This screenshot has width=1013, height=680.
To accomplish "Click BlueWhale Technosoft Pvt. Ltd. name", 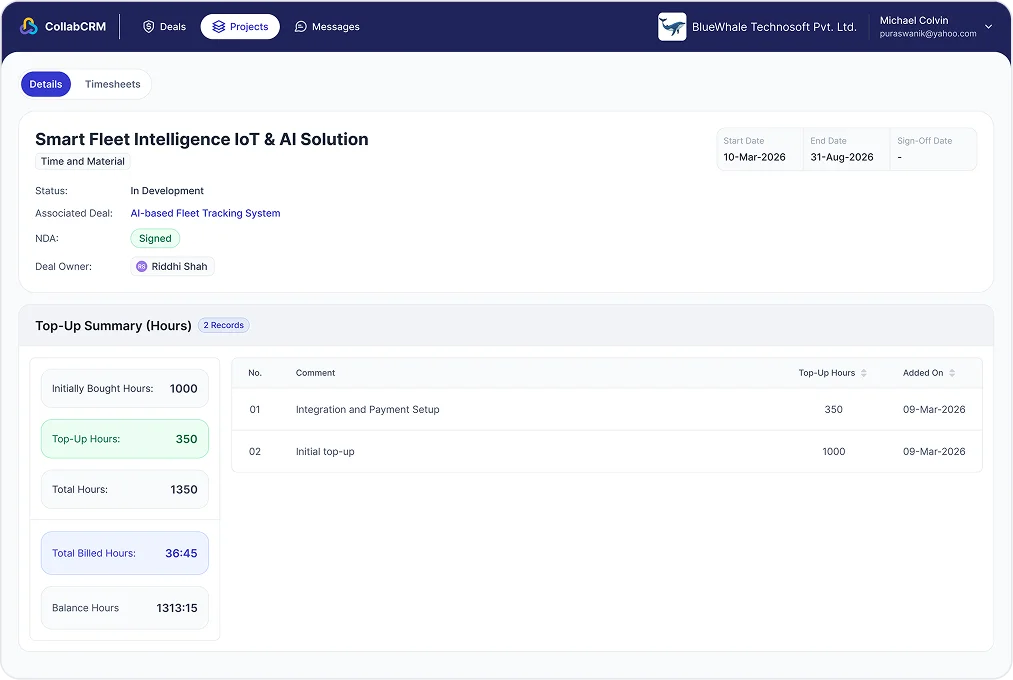I will click(774, 27).
